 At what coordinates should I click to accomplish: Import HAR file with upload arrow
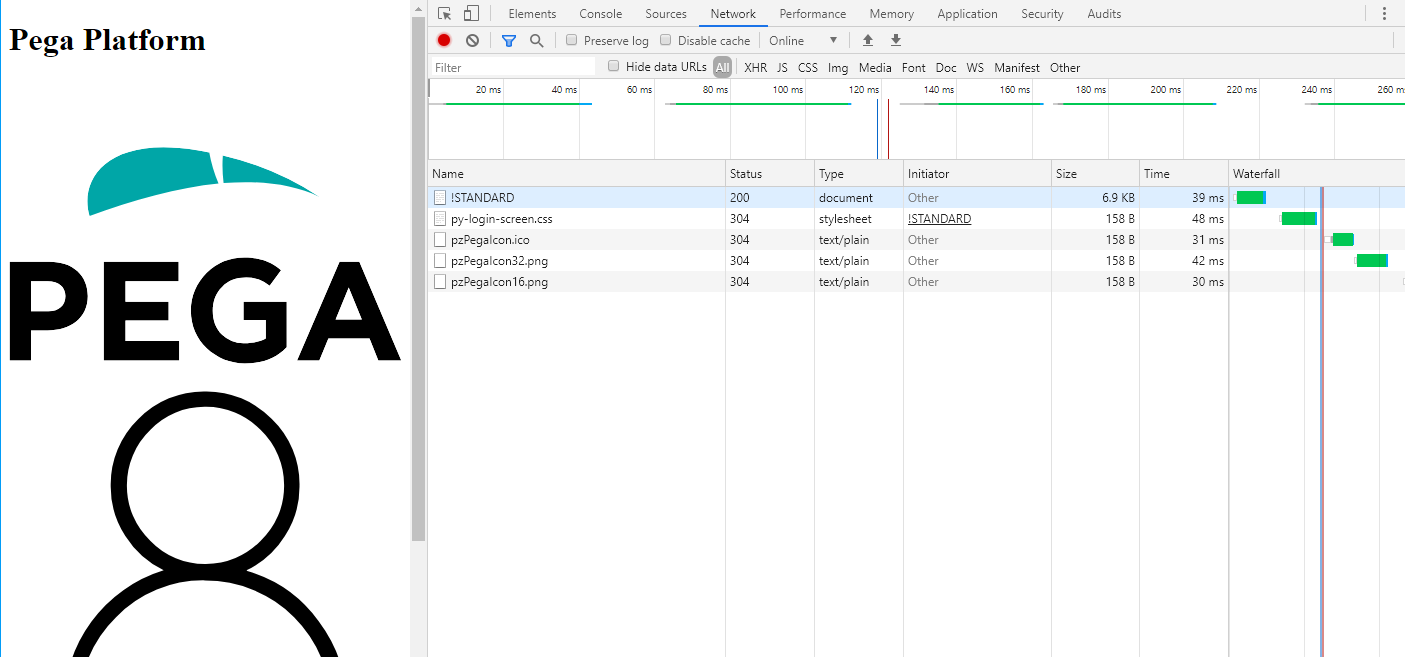[868, 40]
